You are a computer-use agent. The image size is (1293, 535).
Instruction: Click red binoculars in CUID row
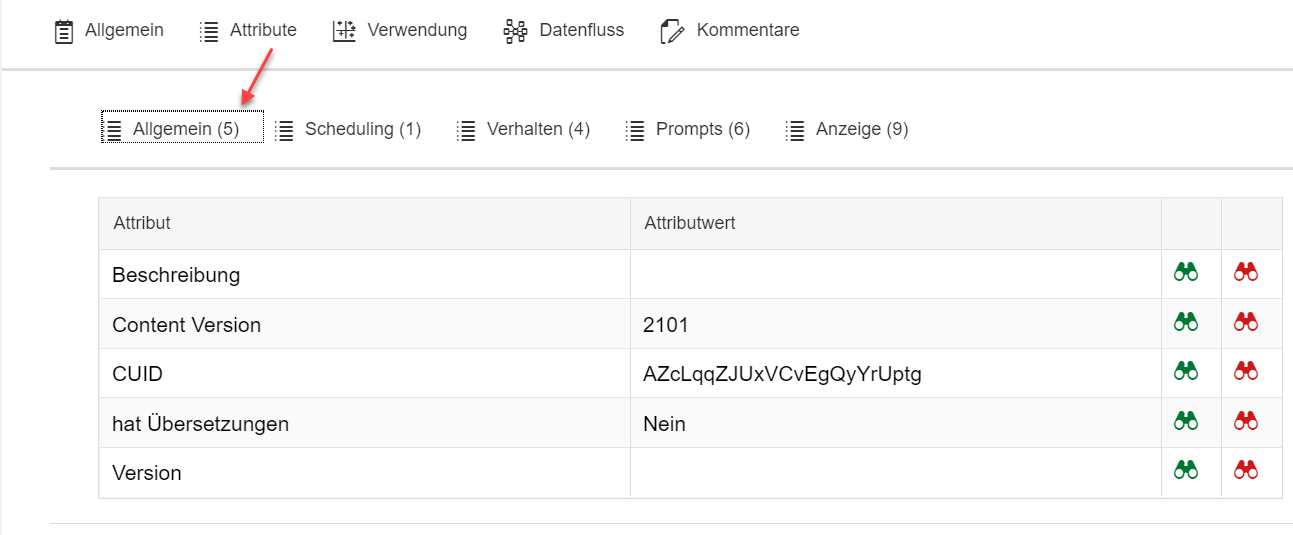tap(1246, 371)
